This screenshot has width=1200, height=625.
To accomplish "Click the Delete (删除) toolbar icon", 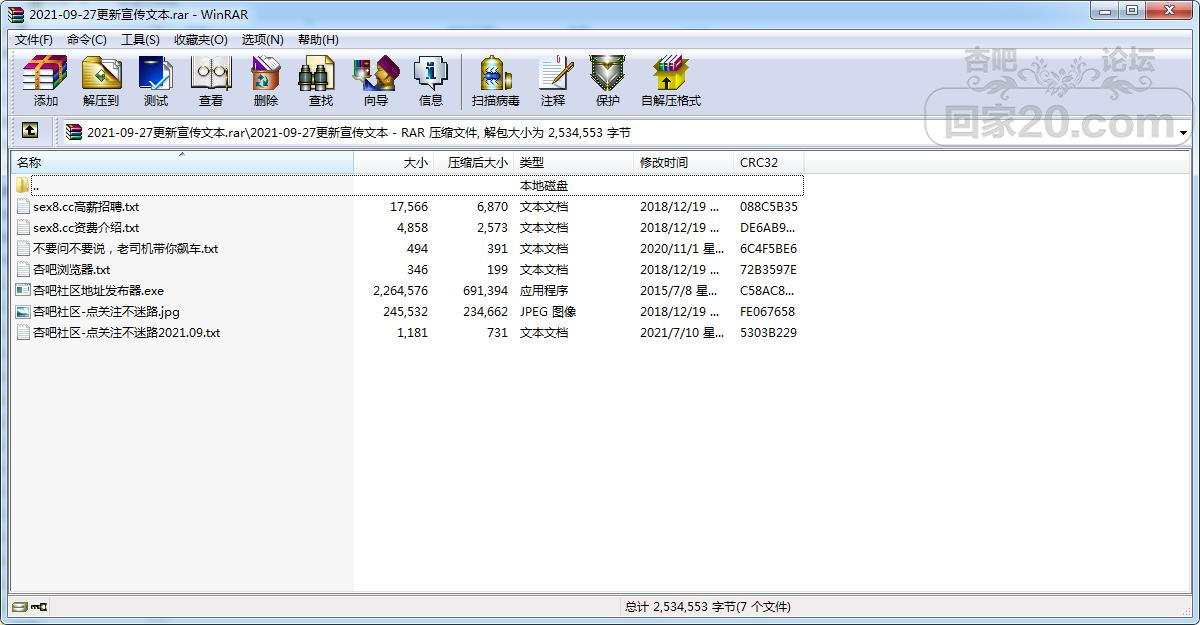I will [266, 73].
